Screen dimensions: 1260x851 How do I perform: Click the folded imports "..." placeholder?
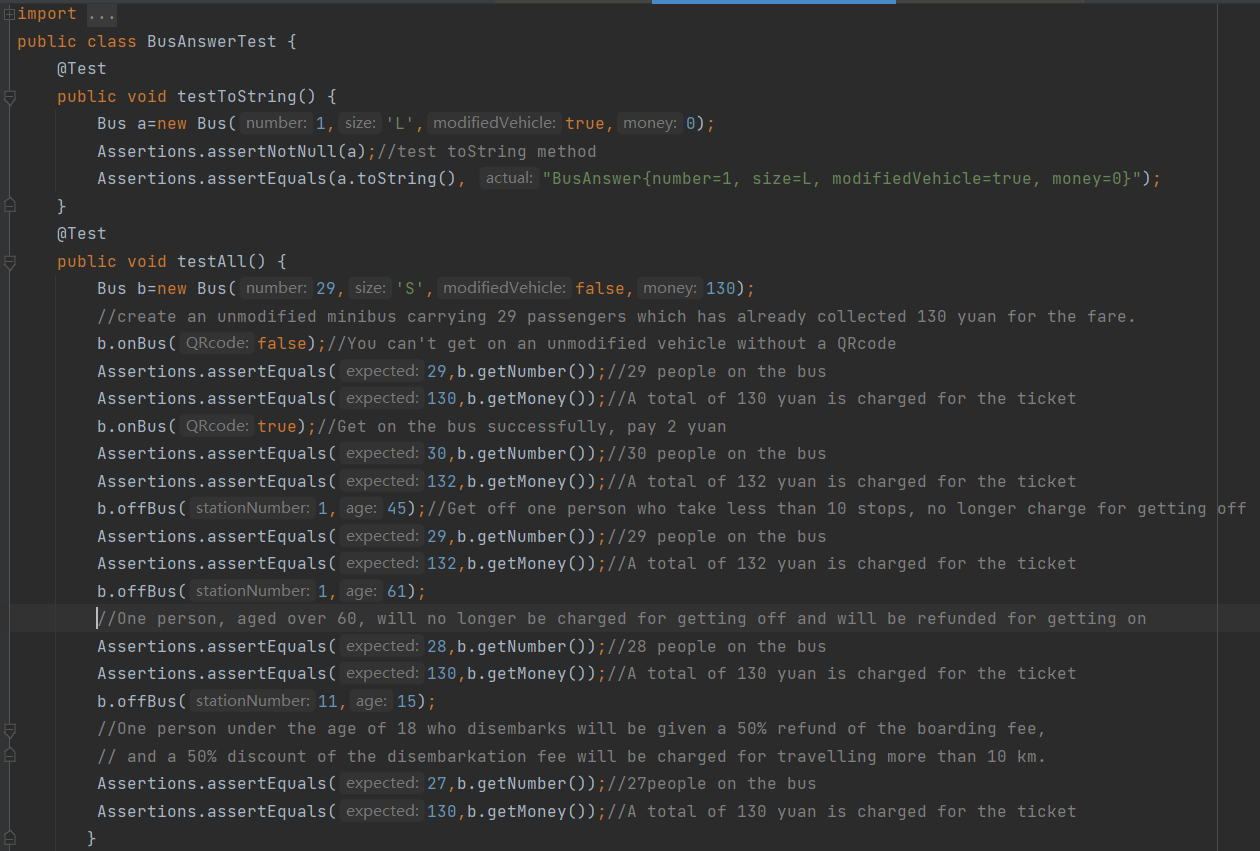pos(101,14)
